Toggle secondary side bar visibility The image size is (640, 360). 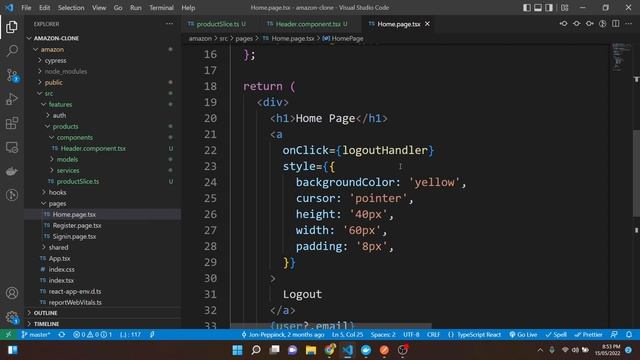coord(549,7)
